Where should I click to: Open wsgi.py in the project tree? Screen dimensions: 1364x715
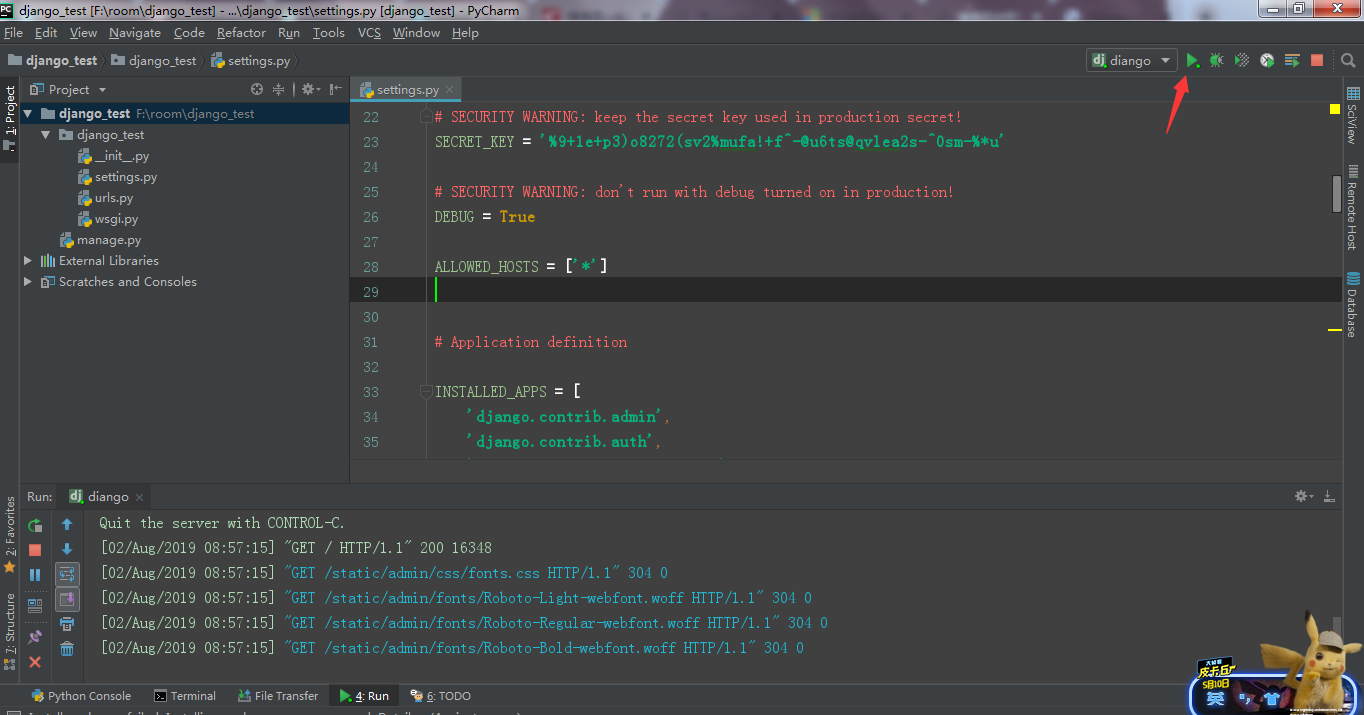pyautogui.click(x=108, y=219)
